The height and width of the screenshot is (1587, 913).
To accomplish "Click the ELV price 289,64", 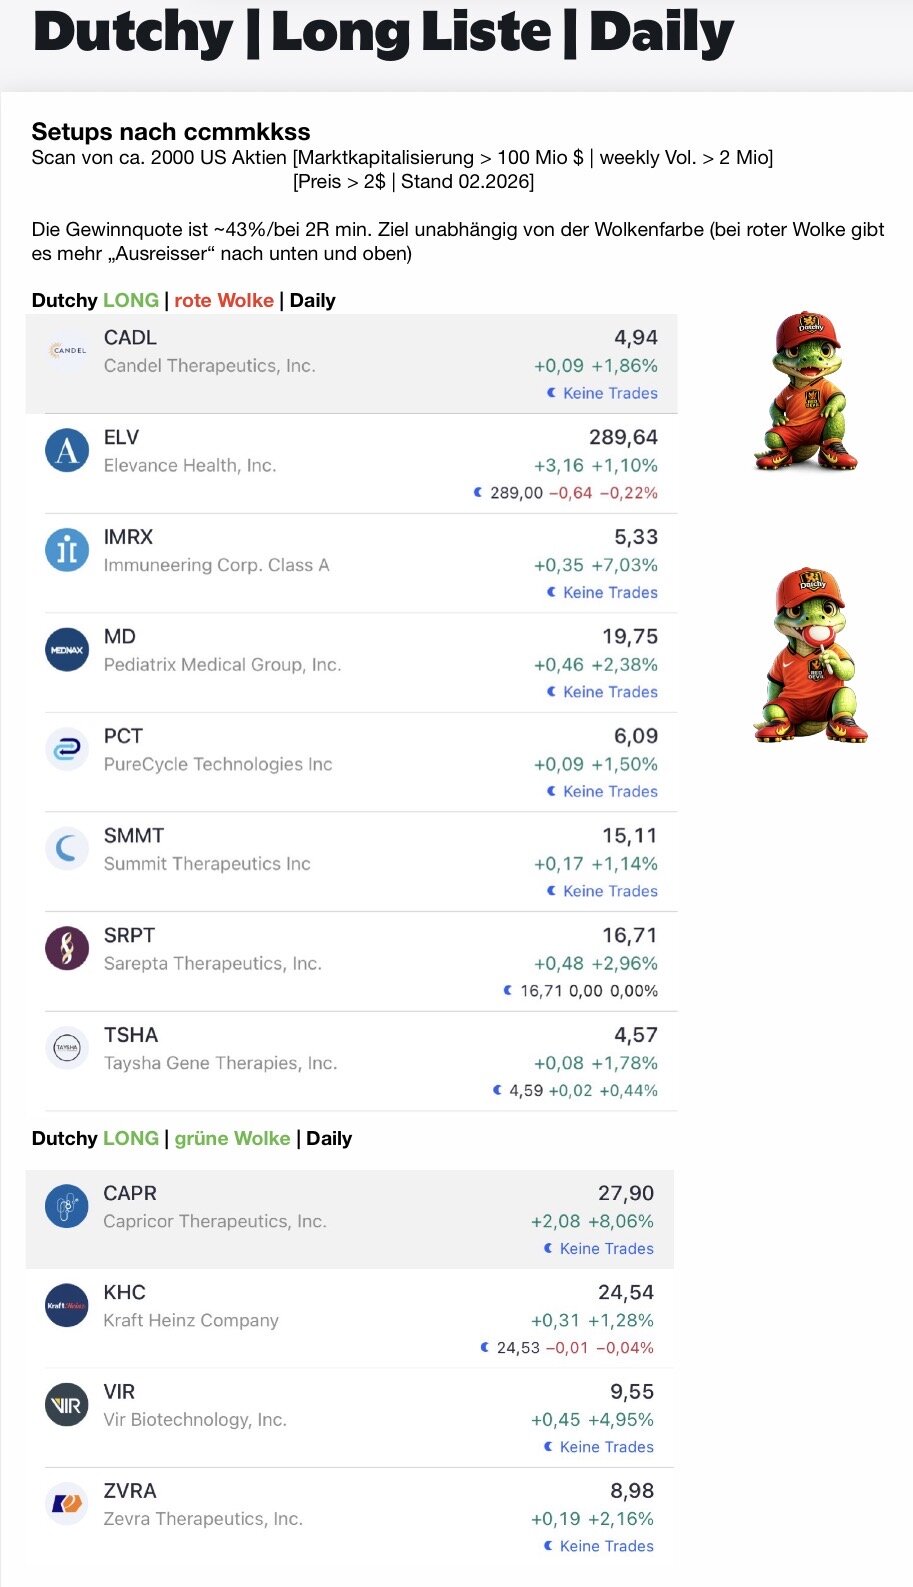I will click(623, 437).
